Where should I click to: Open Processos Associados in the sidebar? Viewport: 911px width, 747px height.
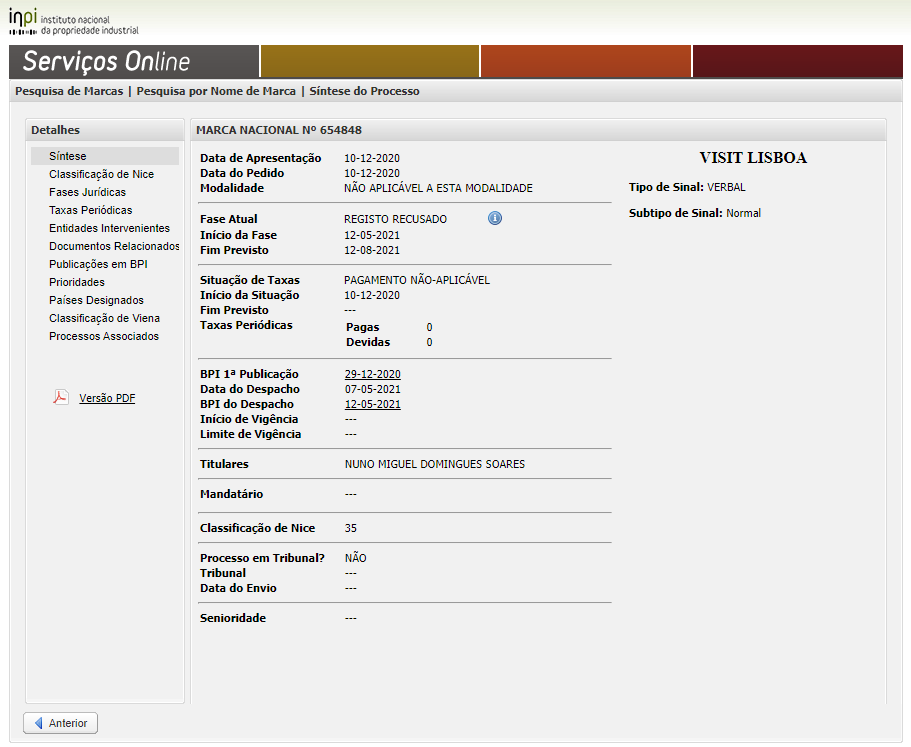(x=103, y=336)
